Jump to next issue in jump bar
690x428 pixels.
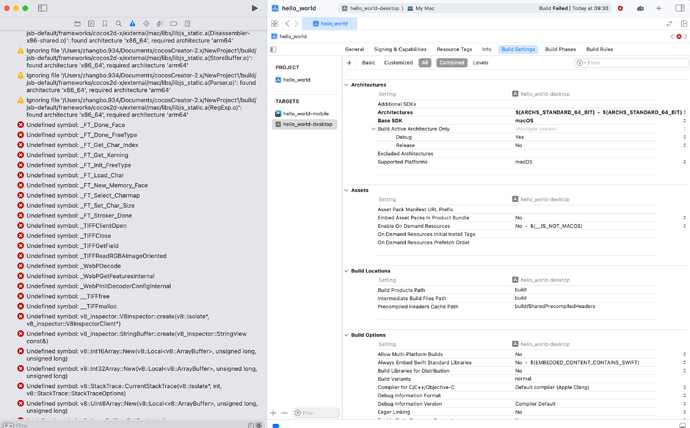[686, 37]
